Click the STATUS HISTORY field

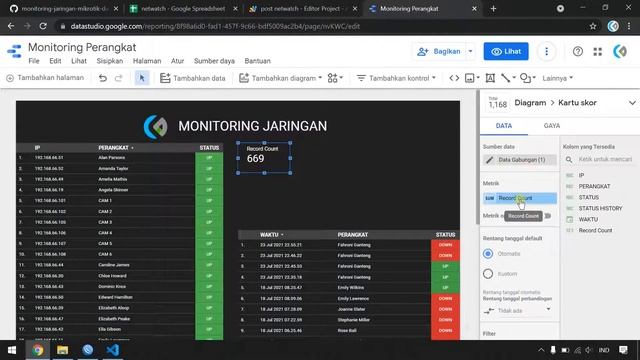[x=600, y=208]
